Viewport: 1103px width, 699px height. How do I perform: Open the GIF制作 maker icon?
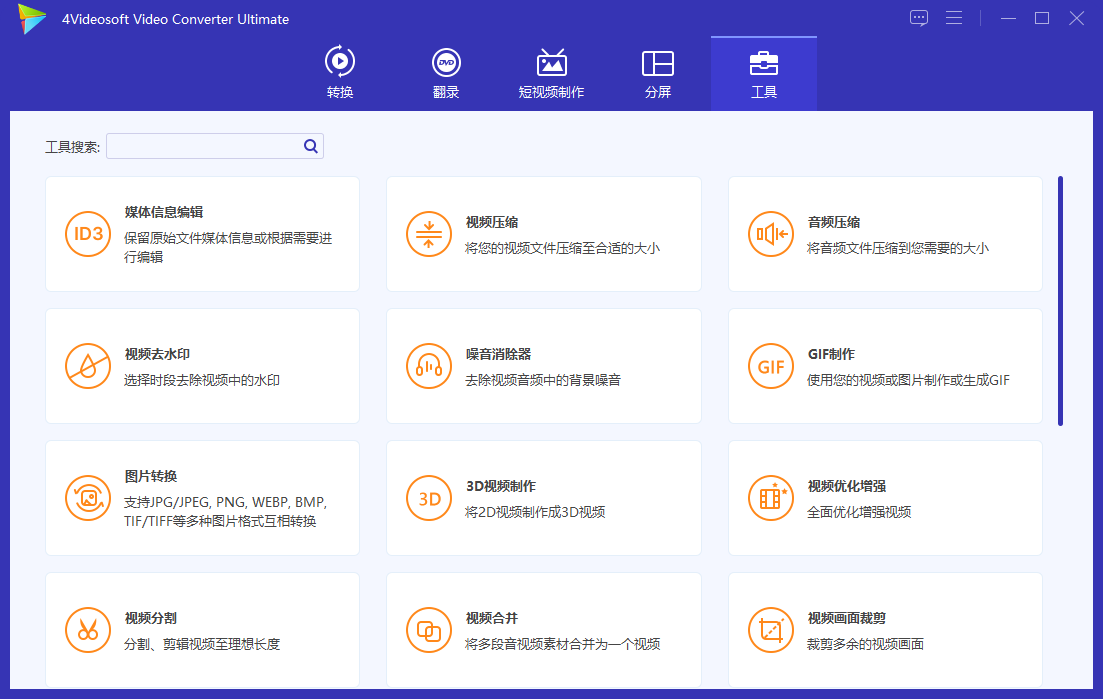pyautogui.click(x=771, y=366)
